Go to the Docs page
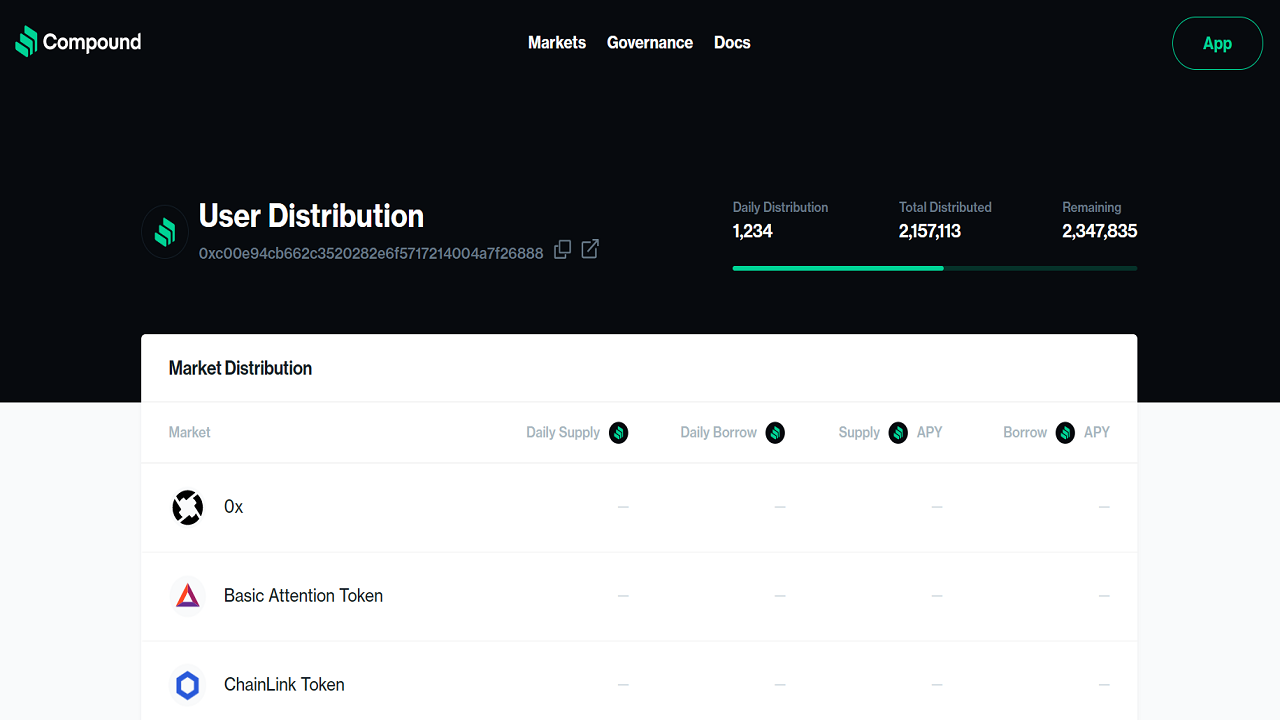 (732, 43)
